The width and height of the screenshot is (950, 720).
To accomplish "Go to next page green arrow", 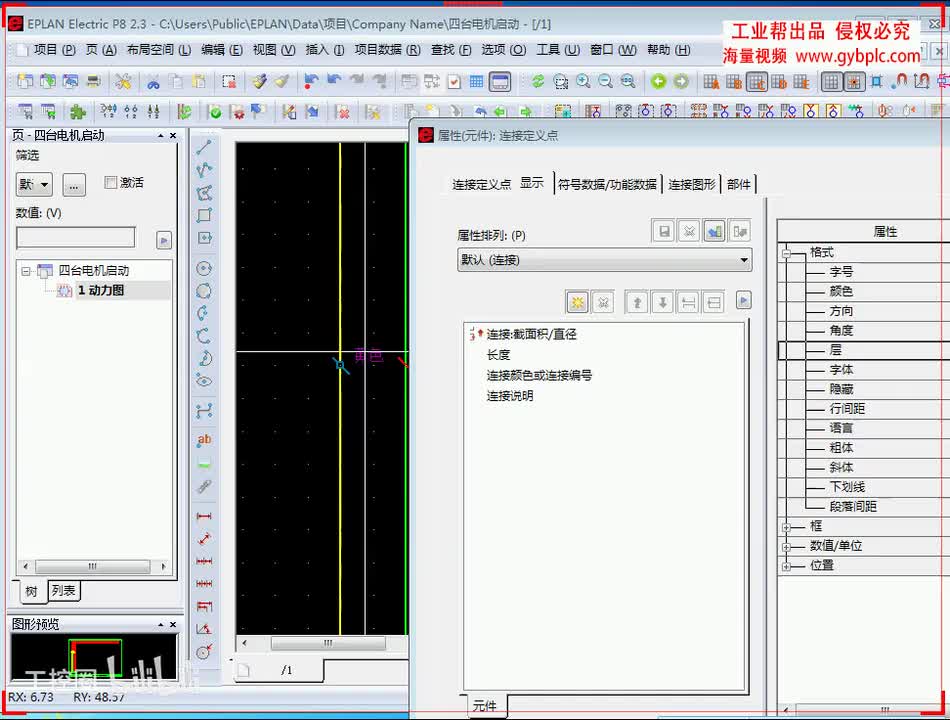I will click(681, 81).
